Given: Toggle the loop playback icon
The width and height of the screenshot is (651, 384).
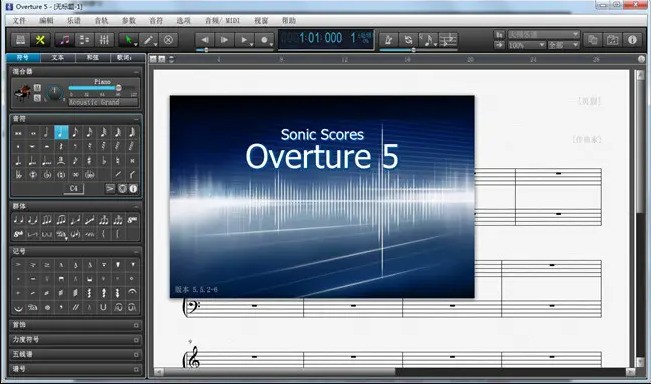Looking at the screenshot, I should pos(409,40).
